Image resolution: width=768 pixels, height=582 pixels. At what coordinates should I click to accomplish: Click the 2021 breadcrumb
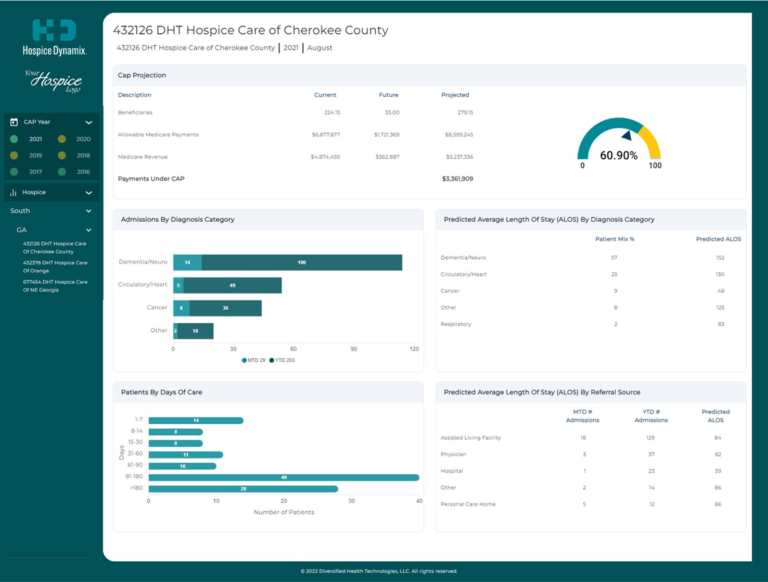(x=291, y=48)
